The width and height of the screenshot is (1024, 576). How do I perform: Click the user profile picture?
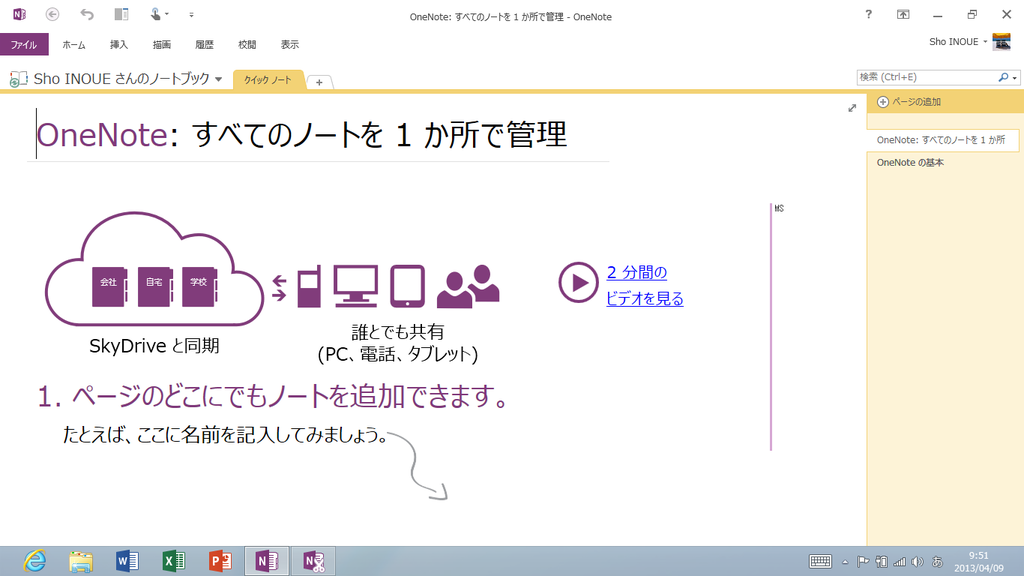click(x=1001, y=41)
